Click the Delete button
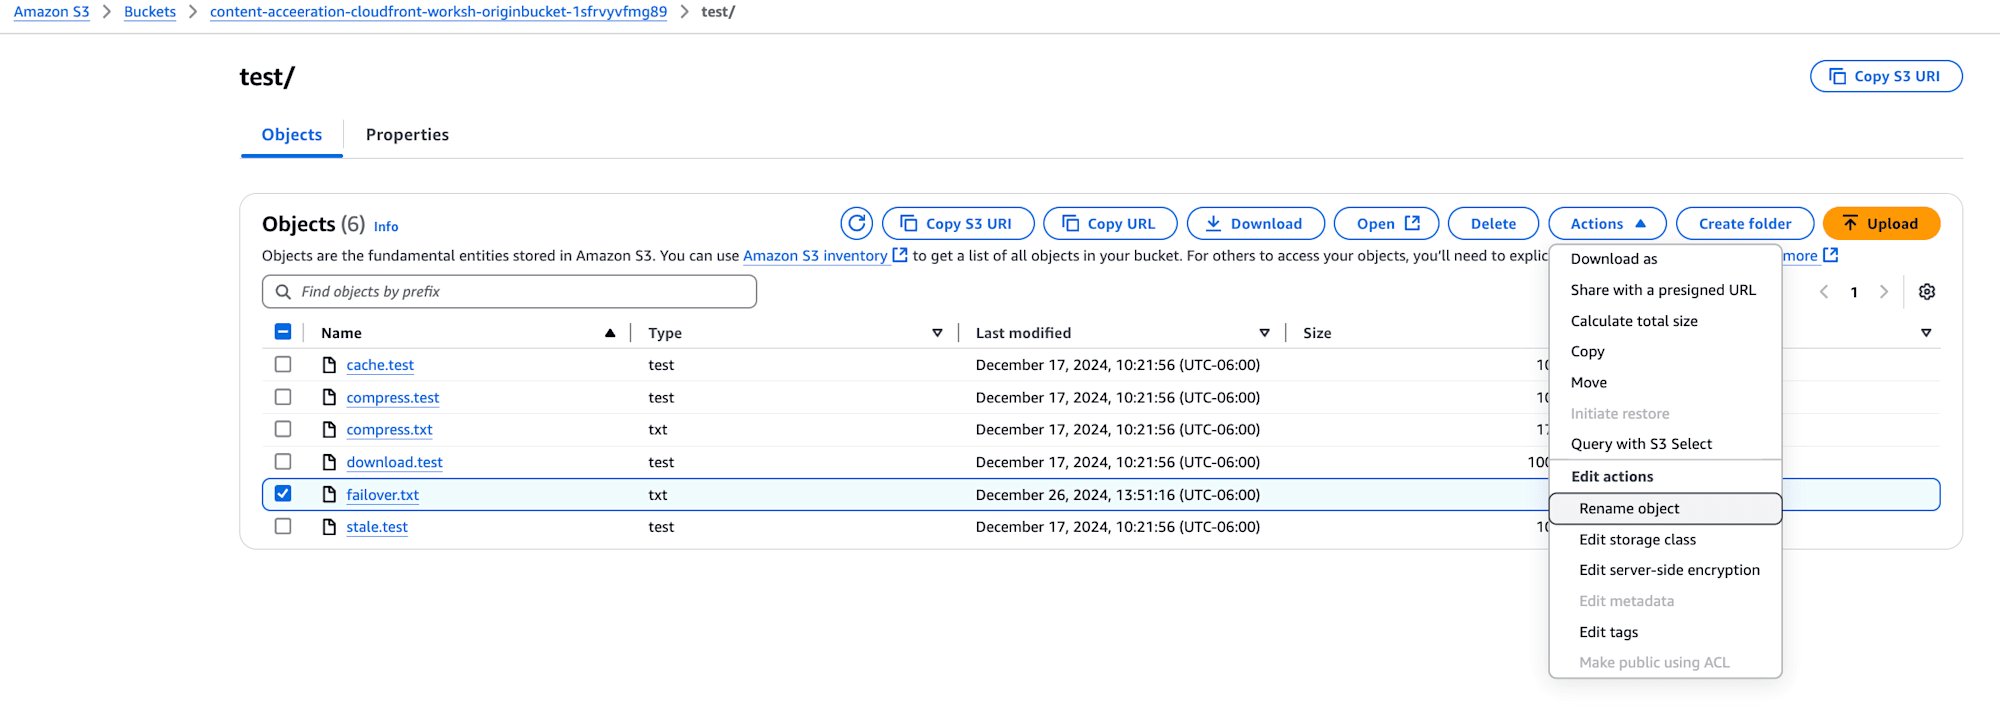This screenshot has height=721, width=2000. pos(1493,224)
